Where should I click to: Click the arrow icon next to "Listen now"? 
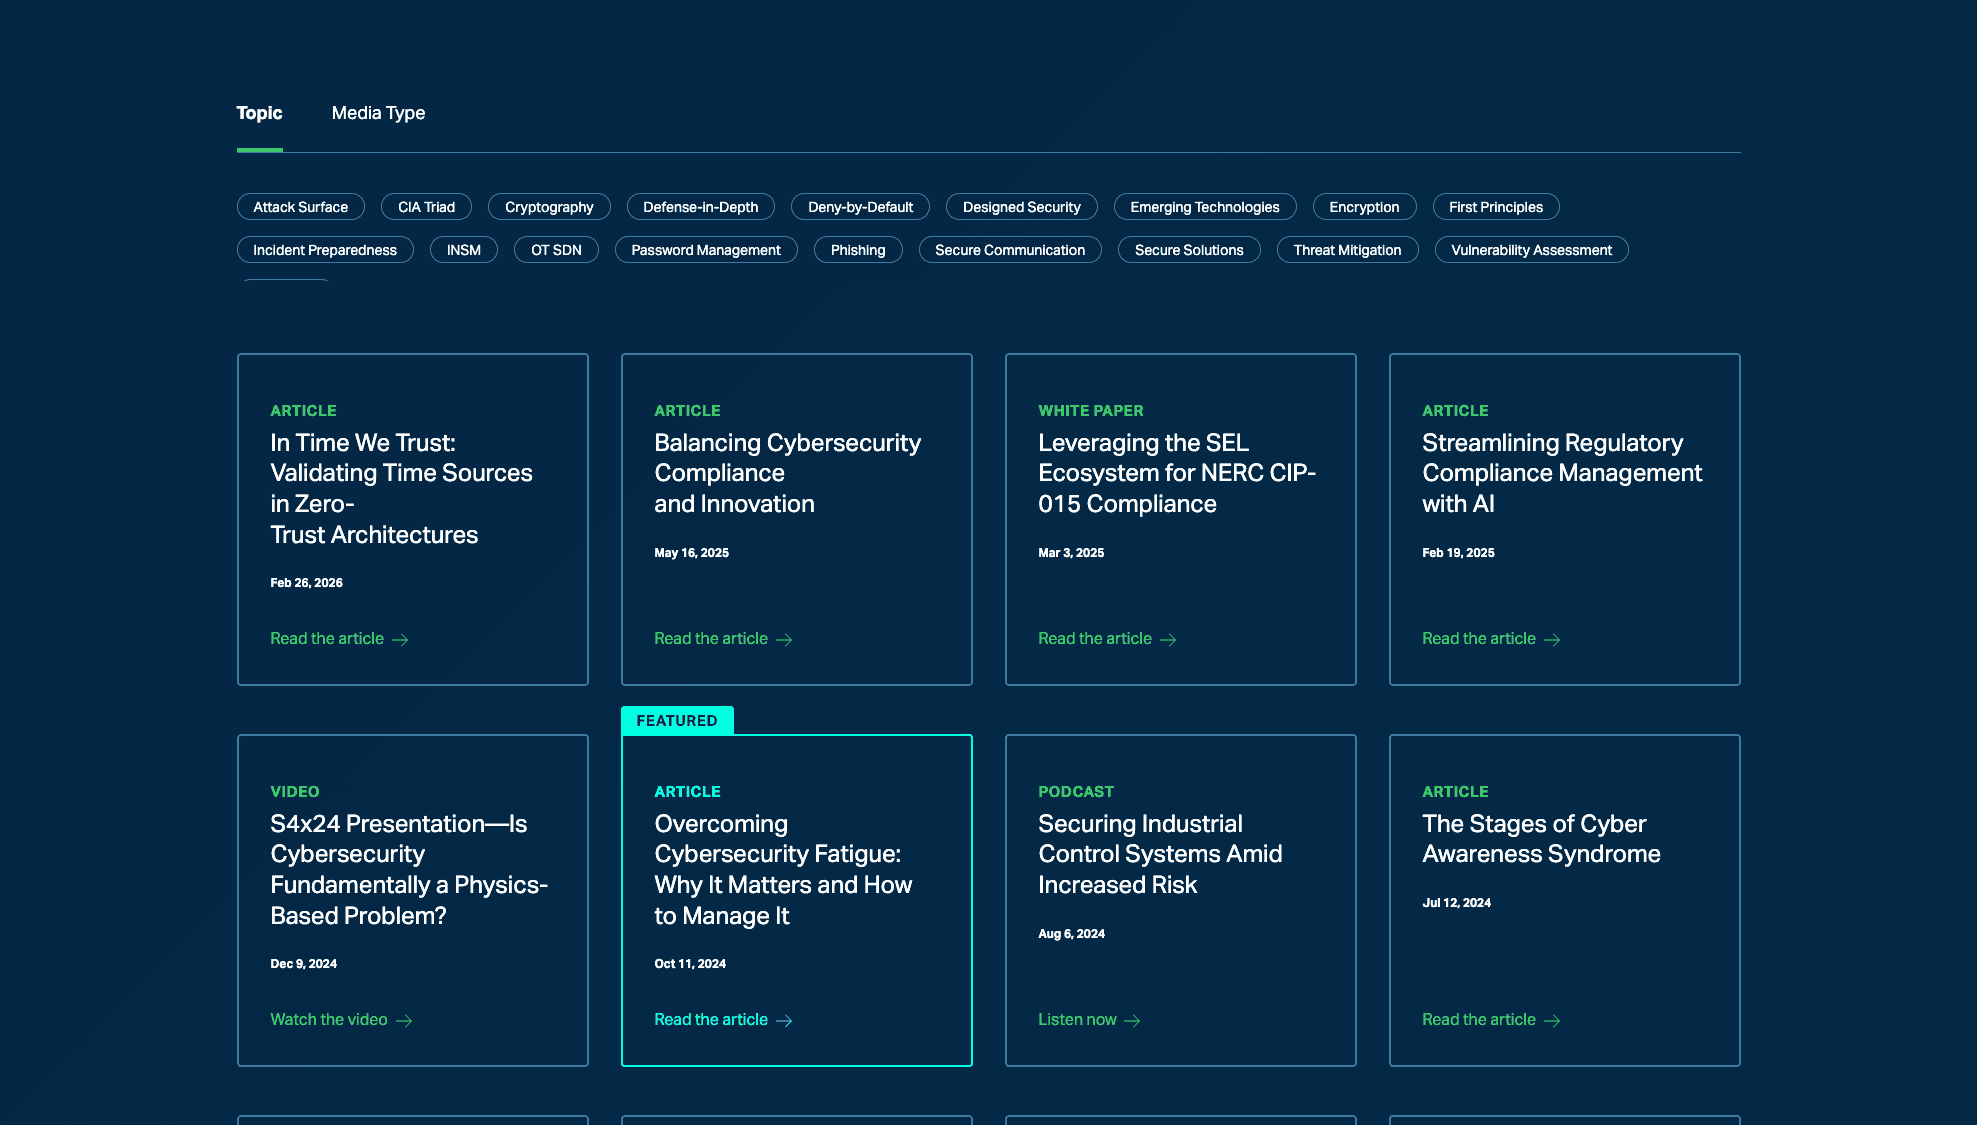1132,1020
